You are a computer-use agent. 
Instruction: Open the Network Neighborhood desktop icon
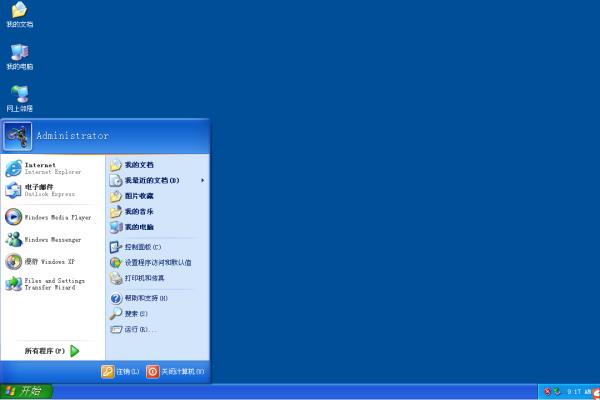pos(20,99)
